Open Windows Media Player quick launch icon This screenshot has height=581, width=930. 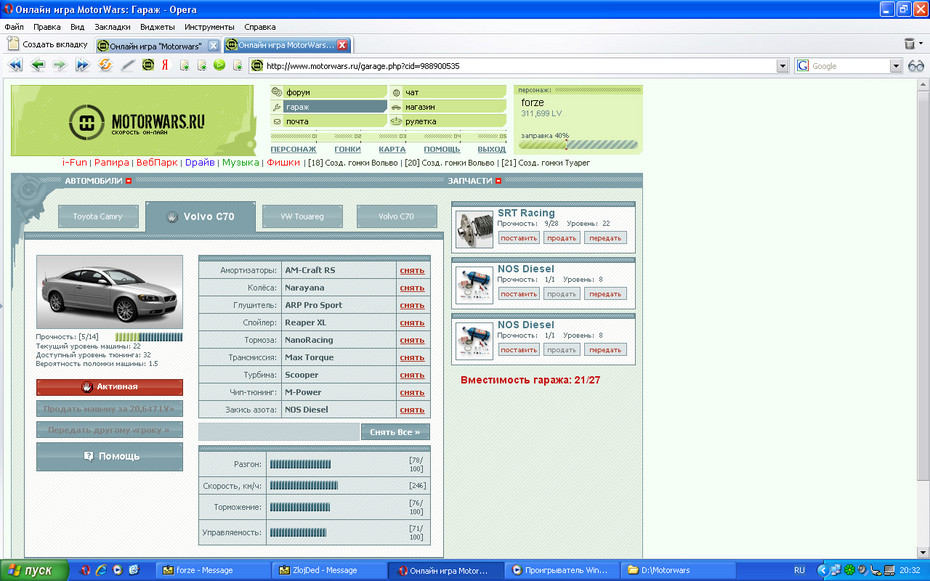[x=117, y=570]
